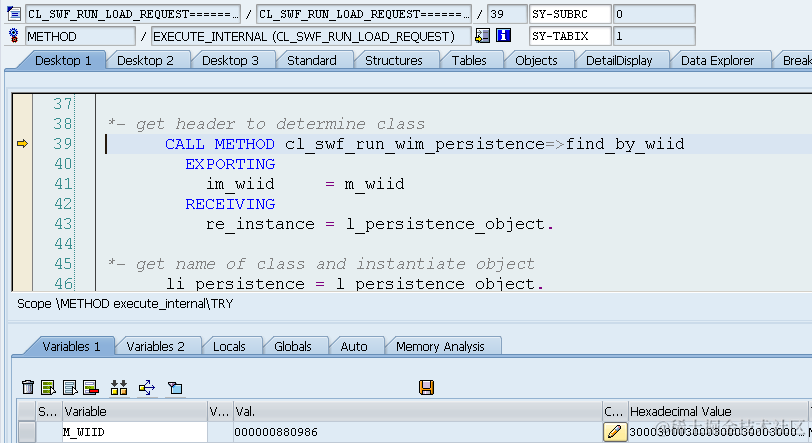Select the Auto tab
This screenshot has width=812, height=443.
point(354,346)
